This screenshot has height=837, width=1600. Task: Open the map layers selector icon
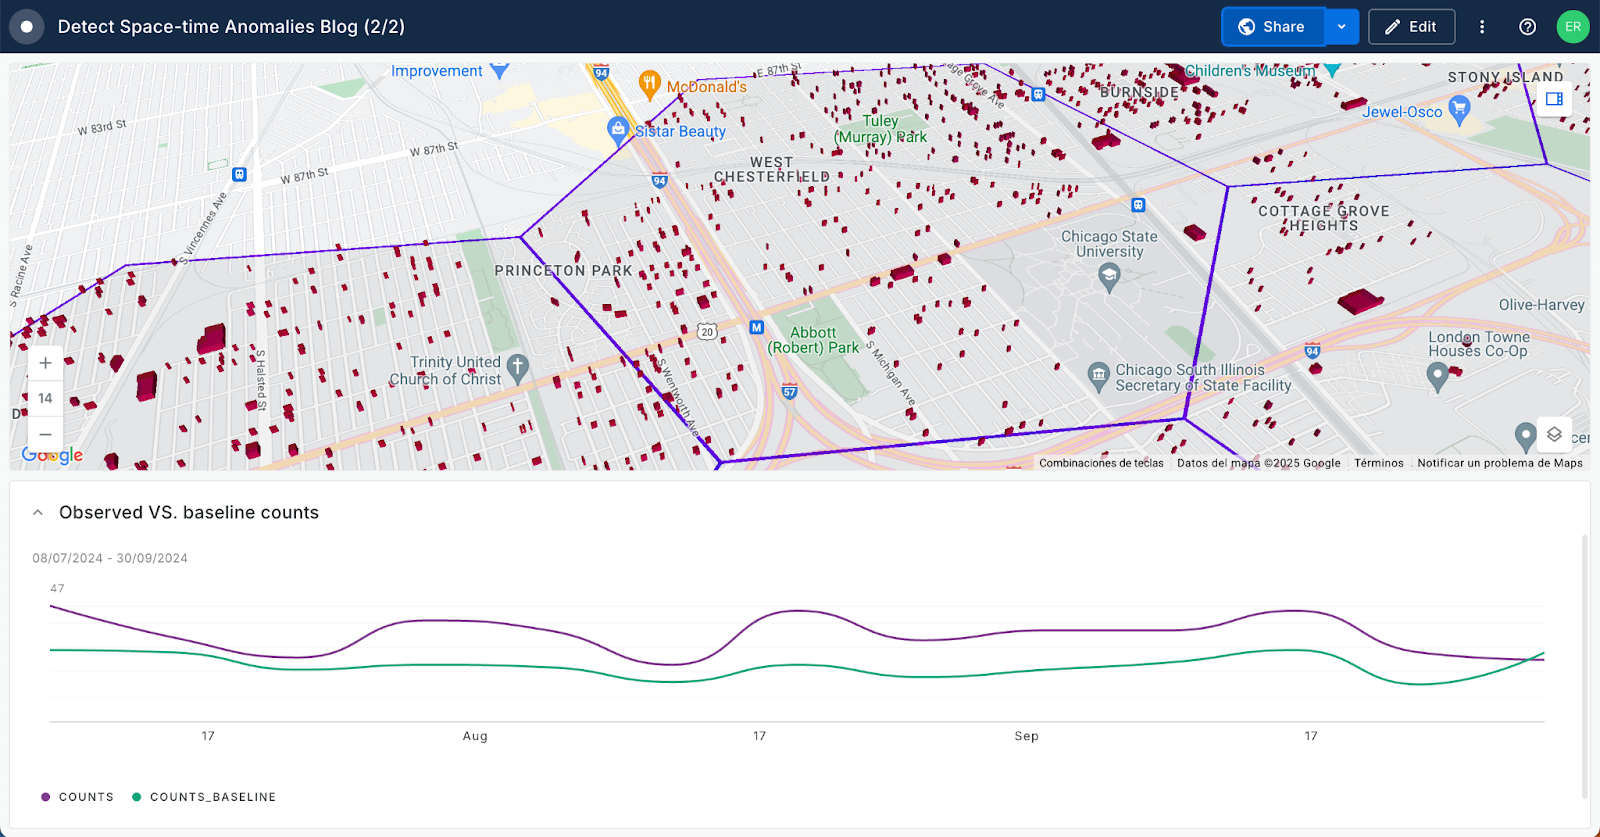(x=1554, y=434)
